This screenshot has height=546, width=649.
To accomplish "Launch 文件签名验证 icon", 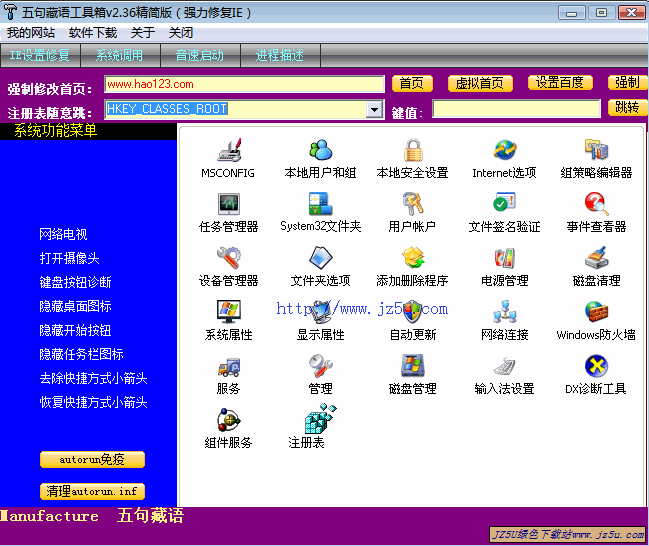I will (x=505, y=202).
